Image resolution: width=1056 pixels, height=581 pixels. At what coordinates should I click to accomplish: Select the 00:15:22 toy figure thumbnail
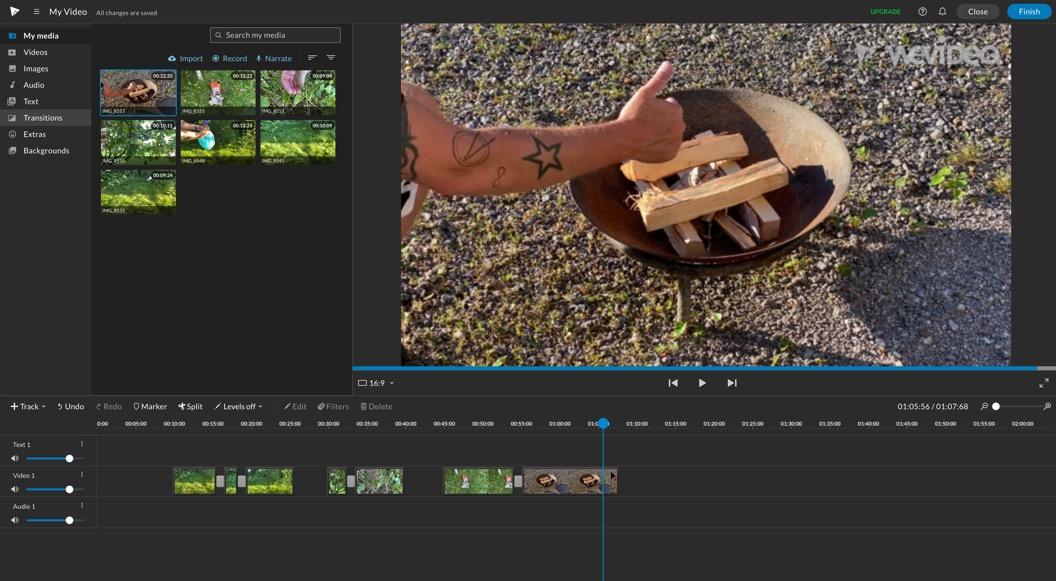(218, 92)
